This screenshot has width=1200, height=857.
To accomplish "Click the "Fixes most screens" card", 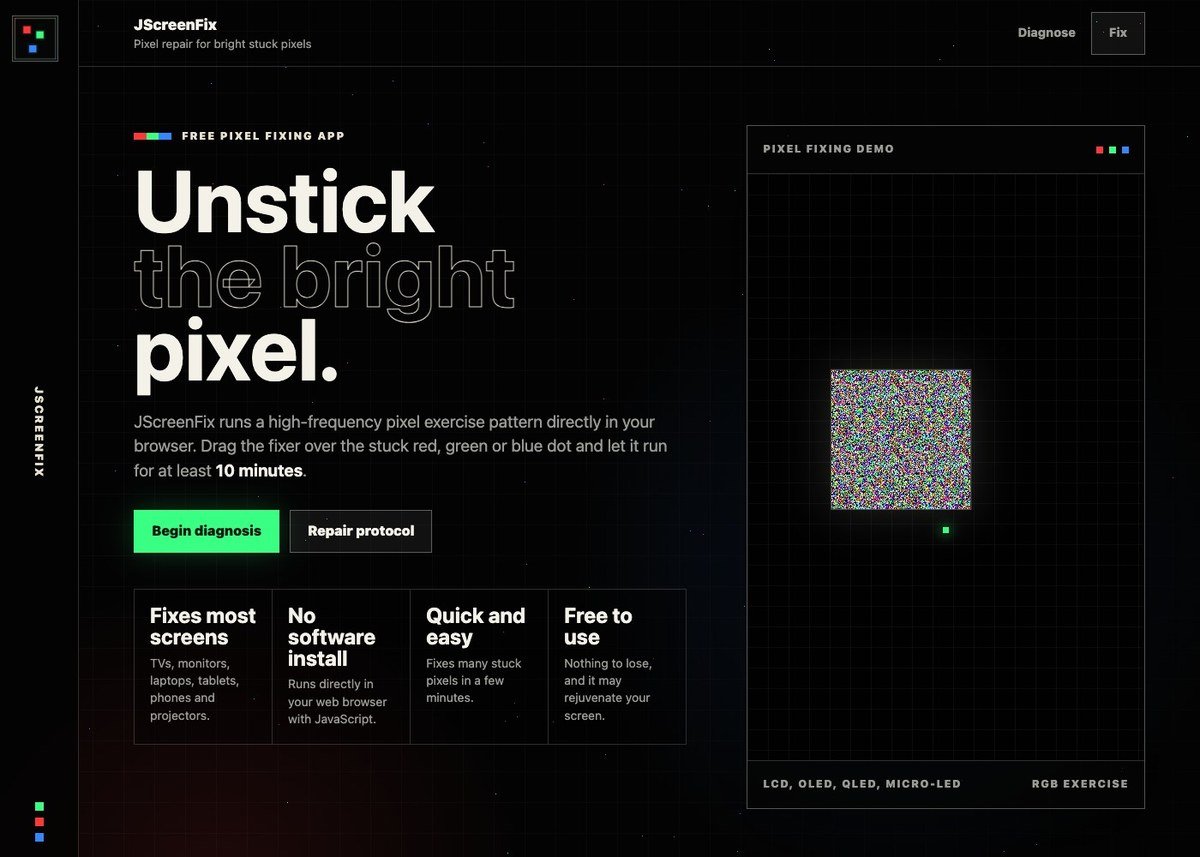I will pos(203,666).
